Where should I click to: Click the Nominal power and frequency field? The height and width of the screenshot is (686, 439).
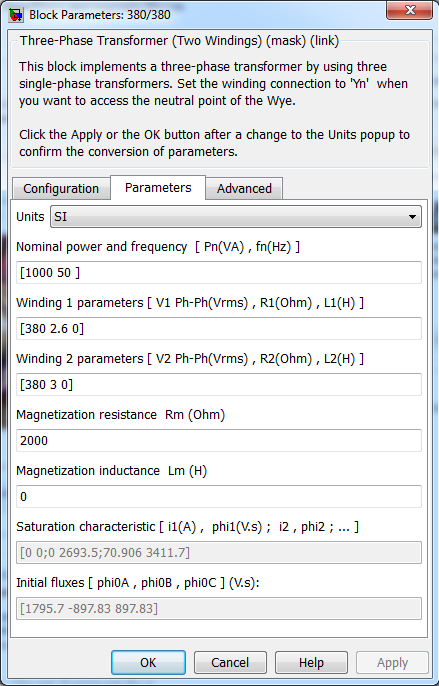click(x=219, y=273)
